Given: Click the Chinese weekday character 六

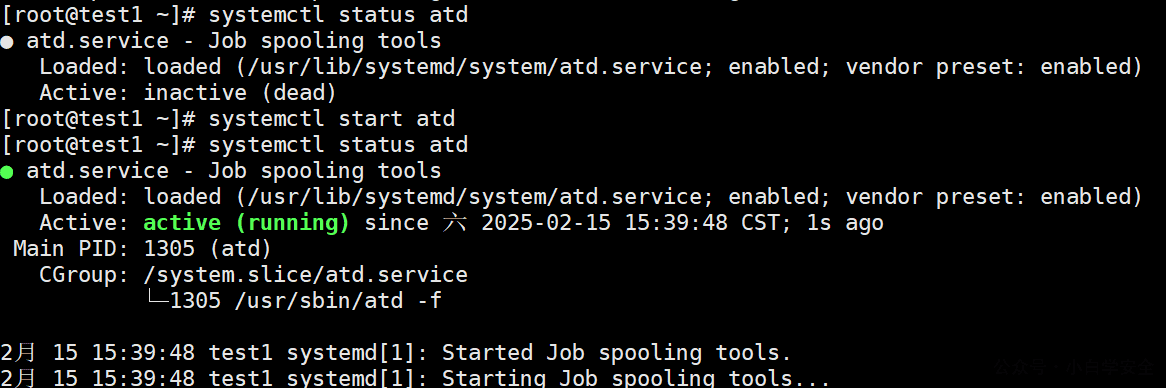Looking at the screenshot, I should (x=454, y=223).
